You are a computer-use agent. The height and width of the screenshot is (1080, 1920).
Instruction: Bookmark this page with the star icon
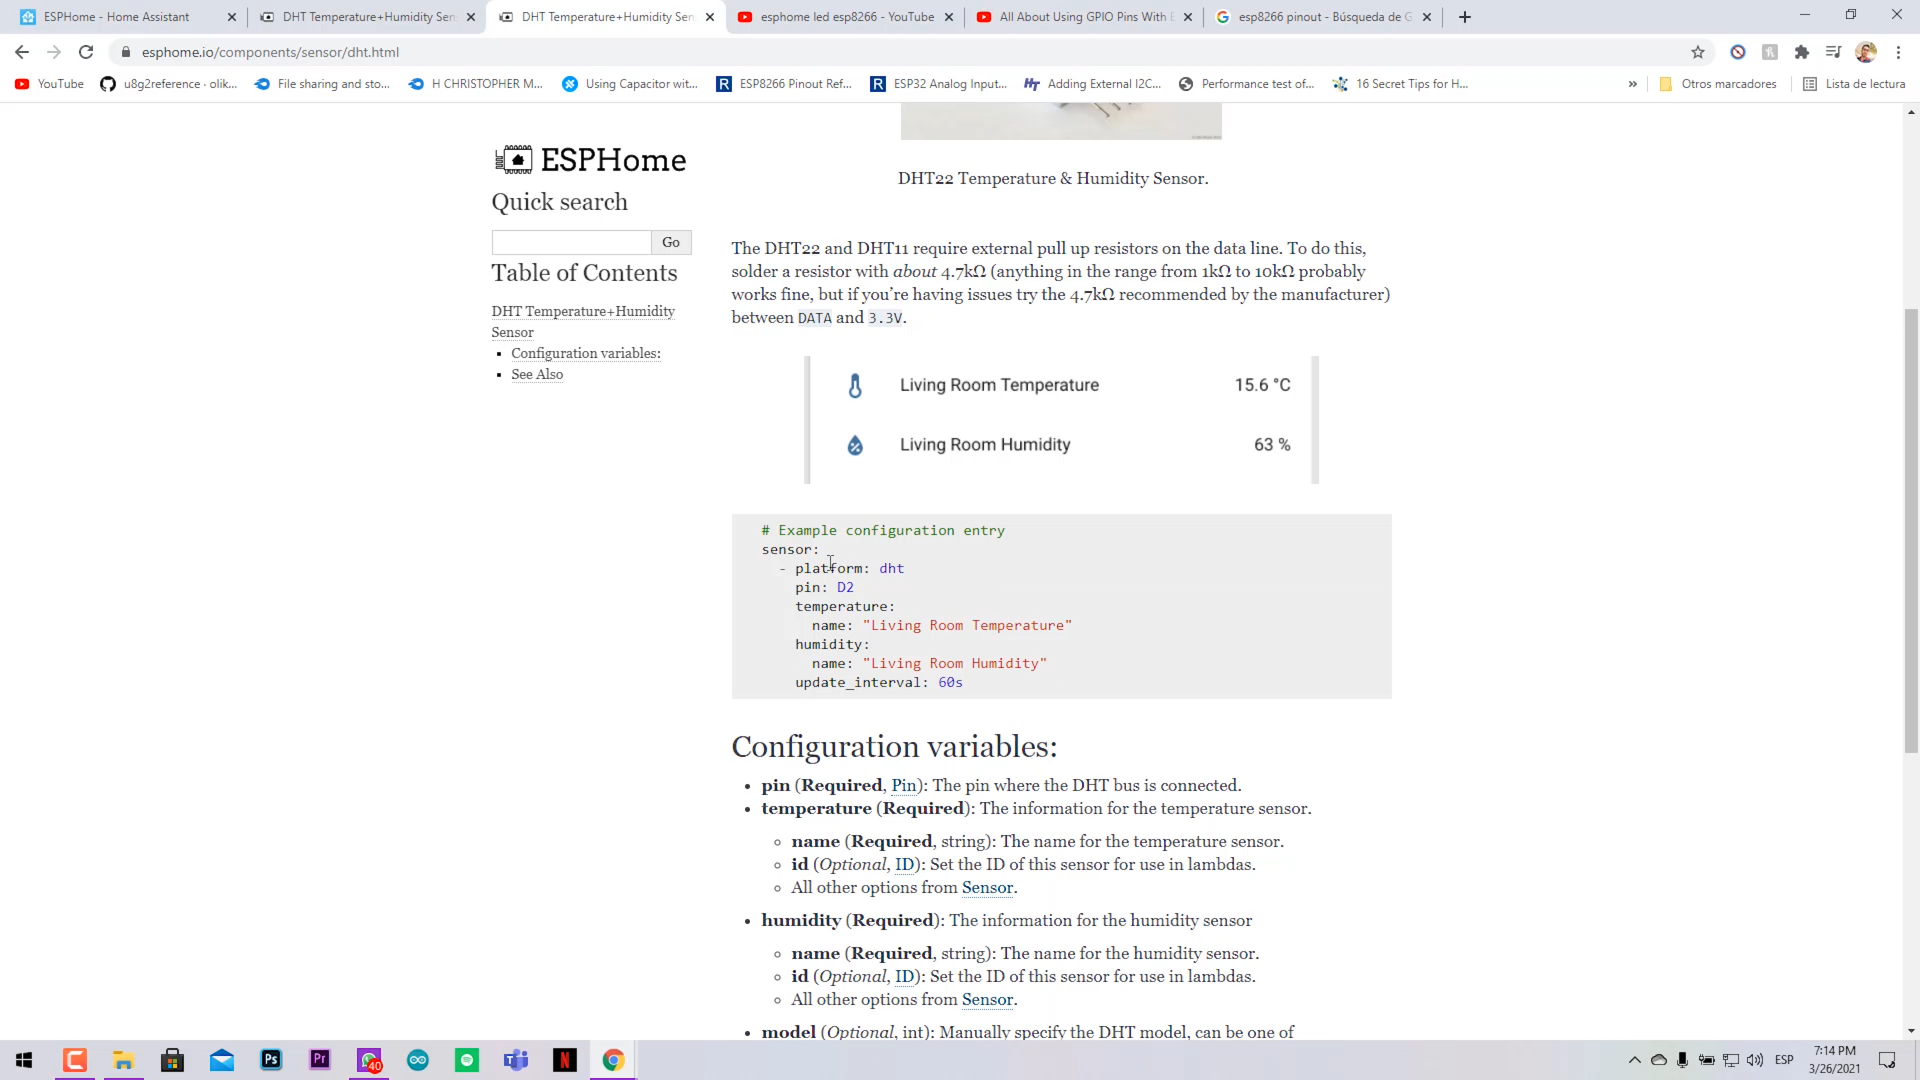tap(1698, 52)
